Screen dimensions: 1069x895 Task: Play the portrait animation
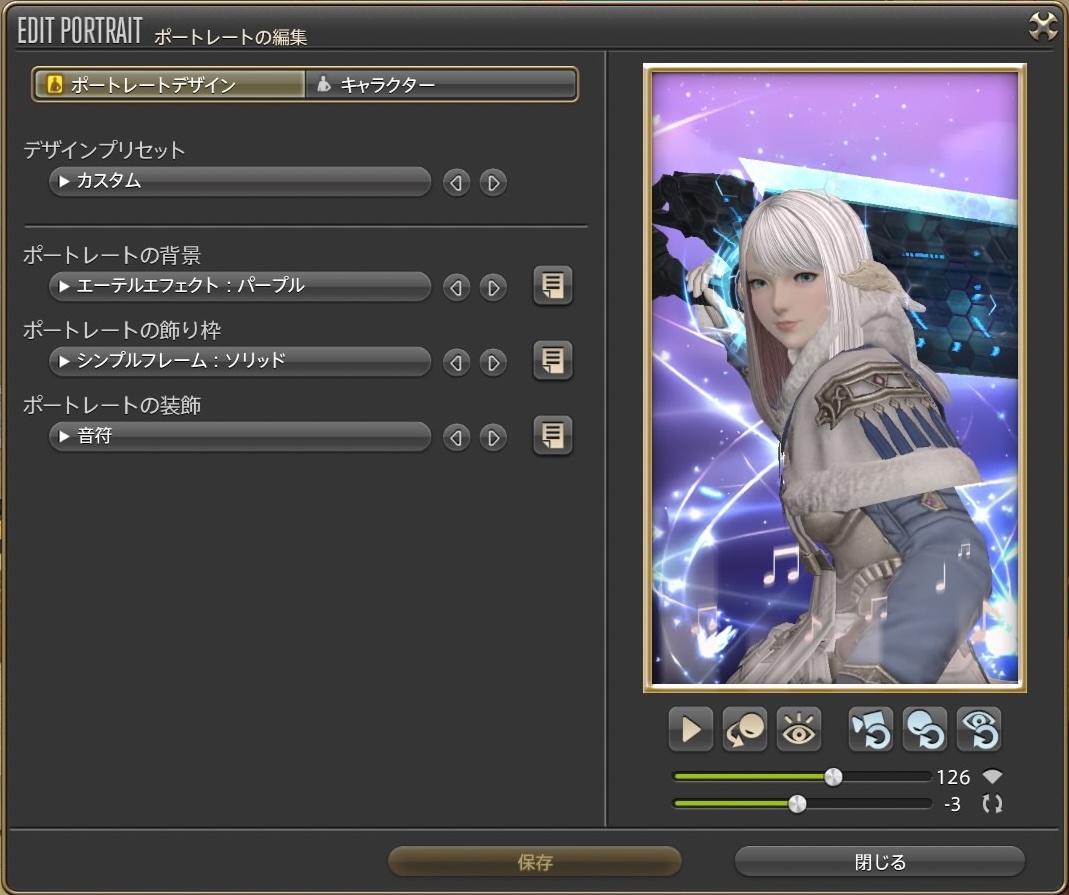690,730
